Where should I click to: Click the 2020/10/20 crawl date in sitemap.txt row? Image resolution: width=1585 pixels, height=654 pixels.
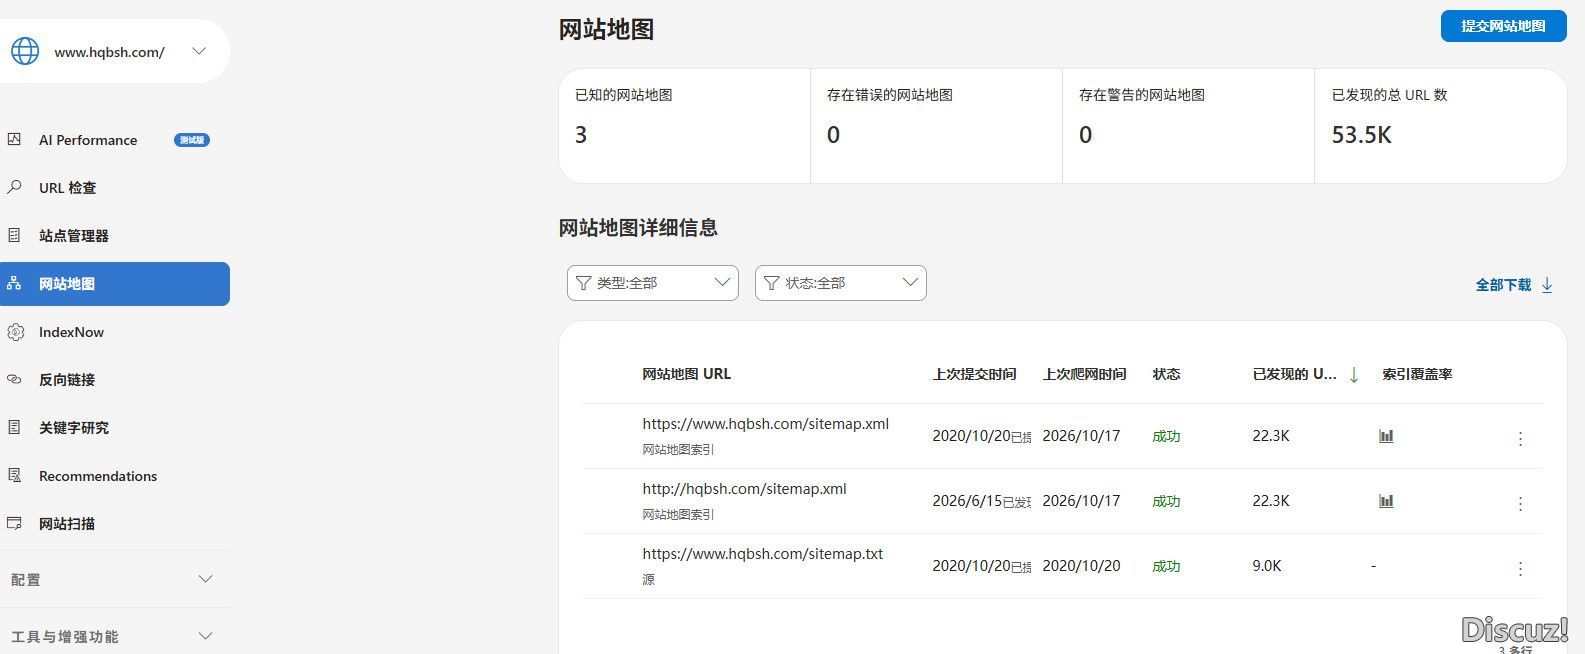coord(1081,566)
